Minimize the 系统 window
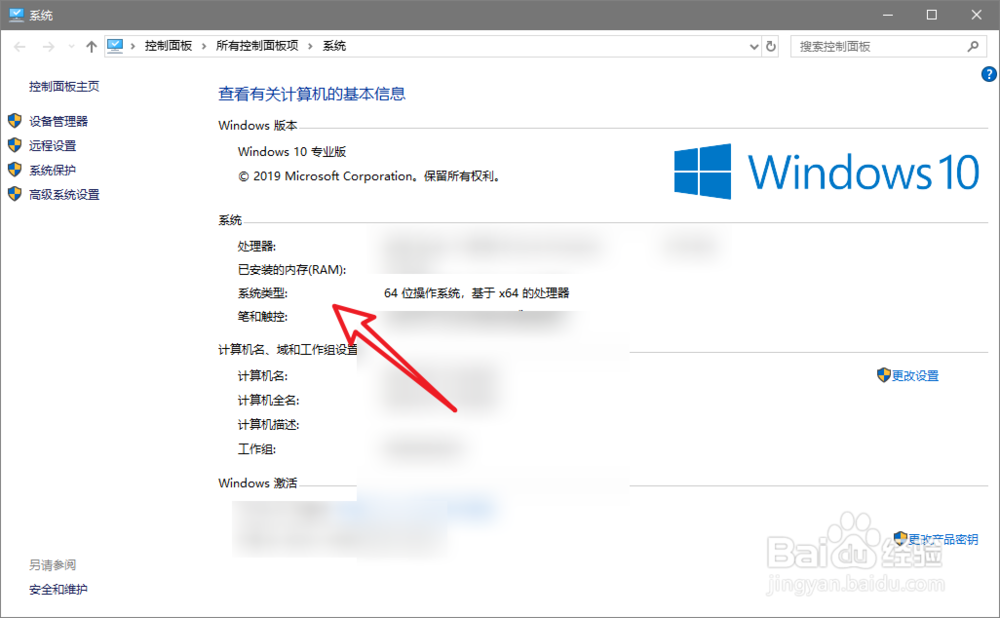The image size is (1000, 618). coord(888,15)
